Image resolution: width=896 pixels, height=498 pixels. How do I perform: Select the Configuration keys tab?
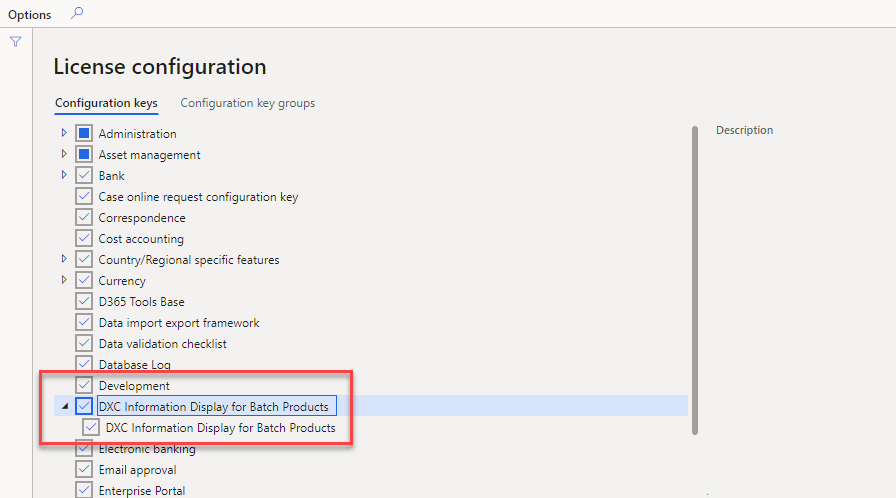pos(106,103)
